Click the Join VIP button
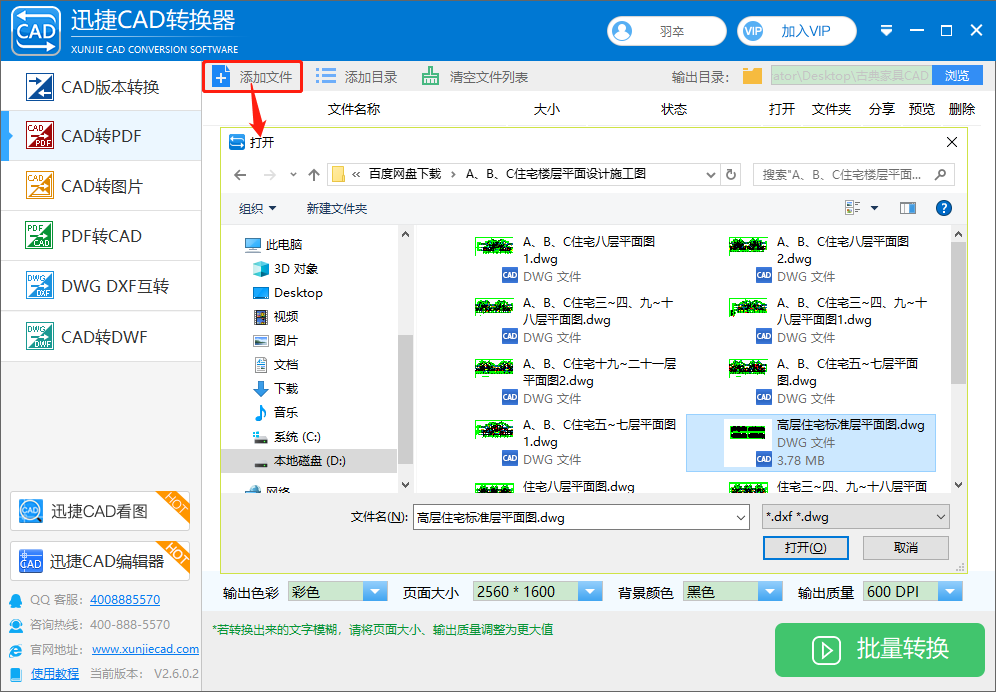The height and width of the screenshot is (692, 996). [x=797, y=31]
